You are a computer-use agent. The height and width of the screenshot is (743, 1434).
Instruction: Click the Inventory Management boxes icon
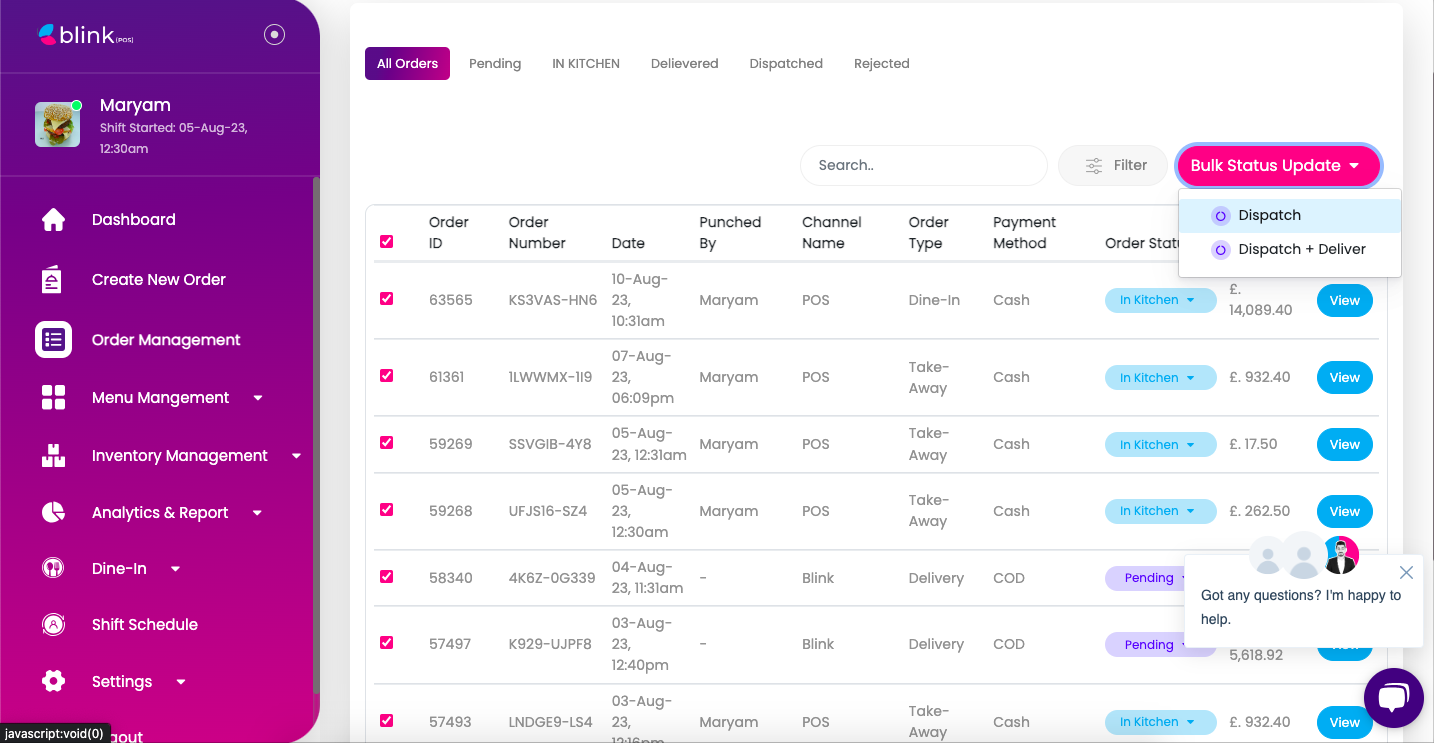click(x=53, y=456)
